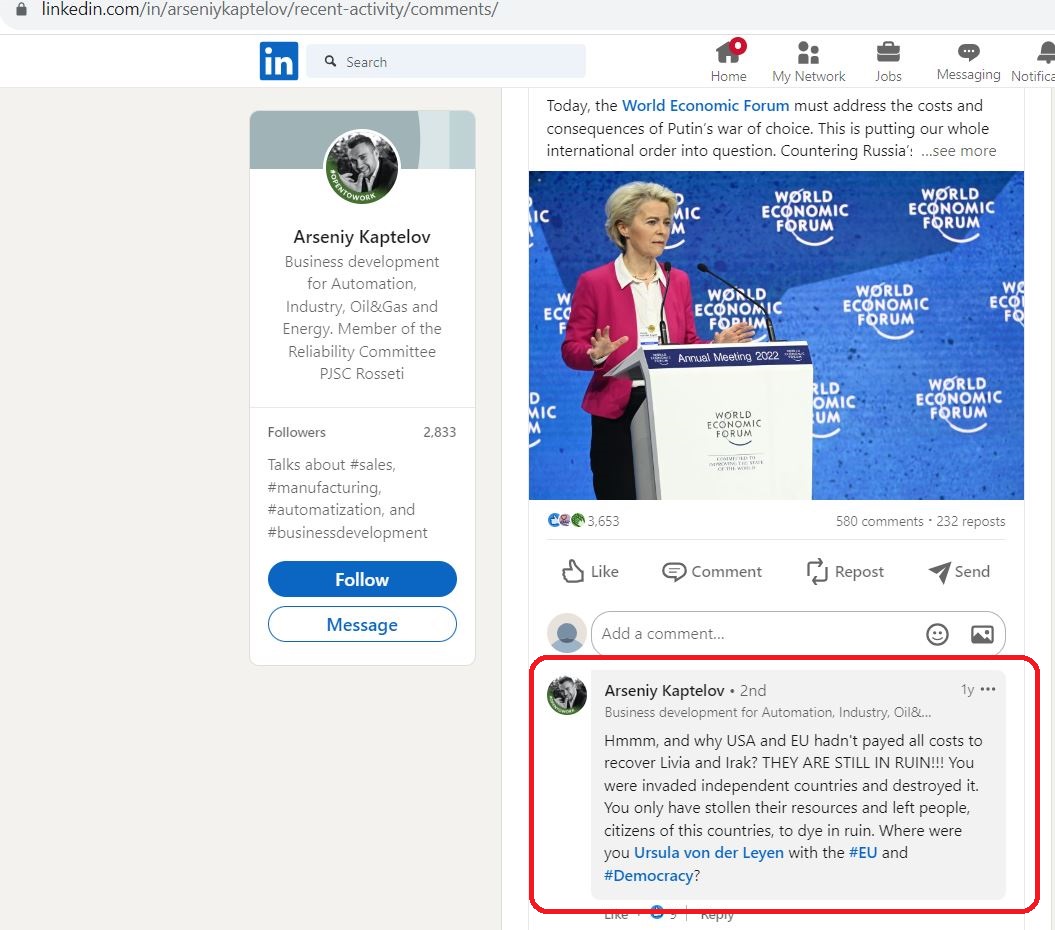Open the comment's three-dot options menu

tap(988, 689)
